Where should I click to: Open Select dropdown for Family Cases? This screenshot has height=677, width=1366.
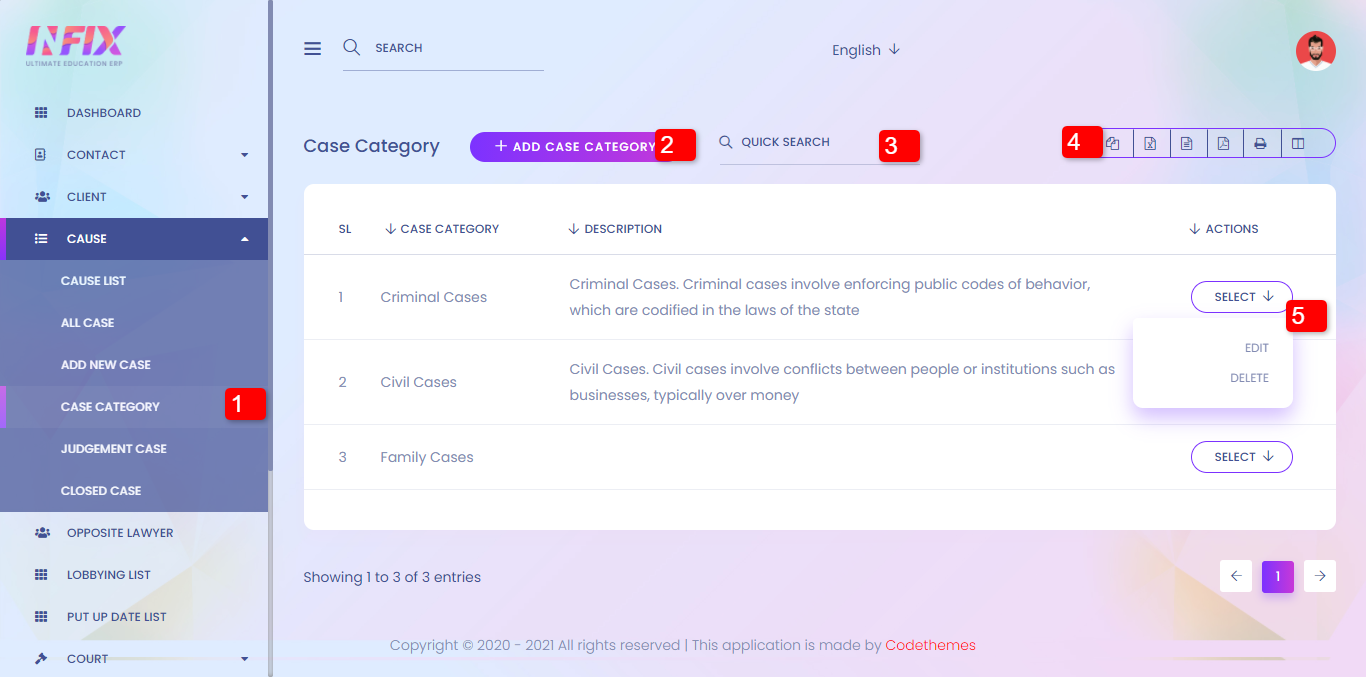1241,457
